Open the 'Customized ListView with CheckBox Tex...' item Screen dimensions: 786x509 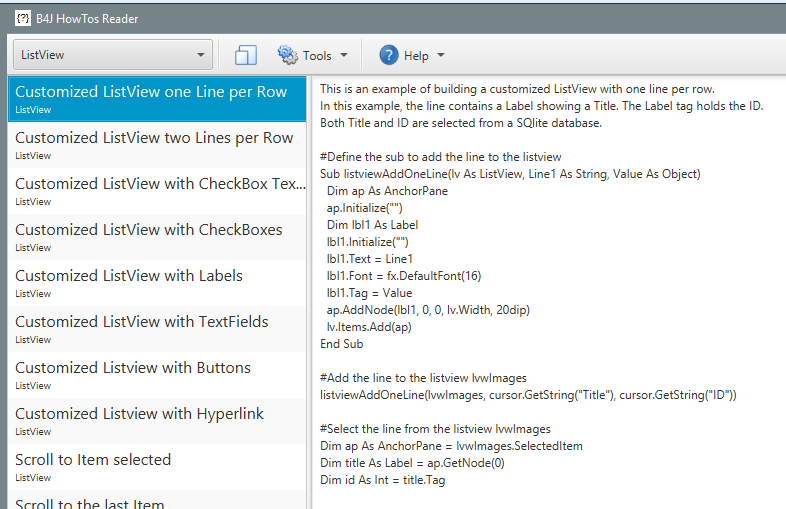point(157,190)
